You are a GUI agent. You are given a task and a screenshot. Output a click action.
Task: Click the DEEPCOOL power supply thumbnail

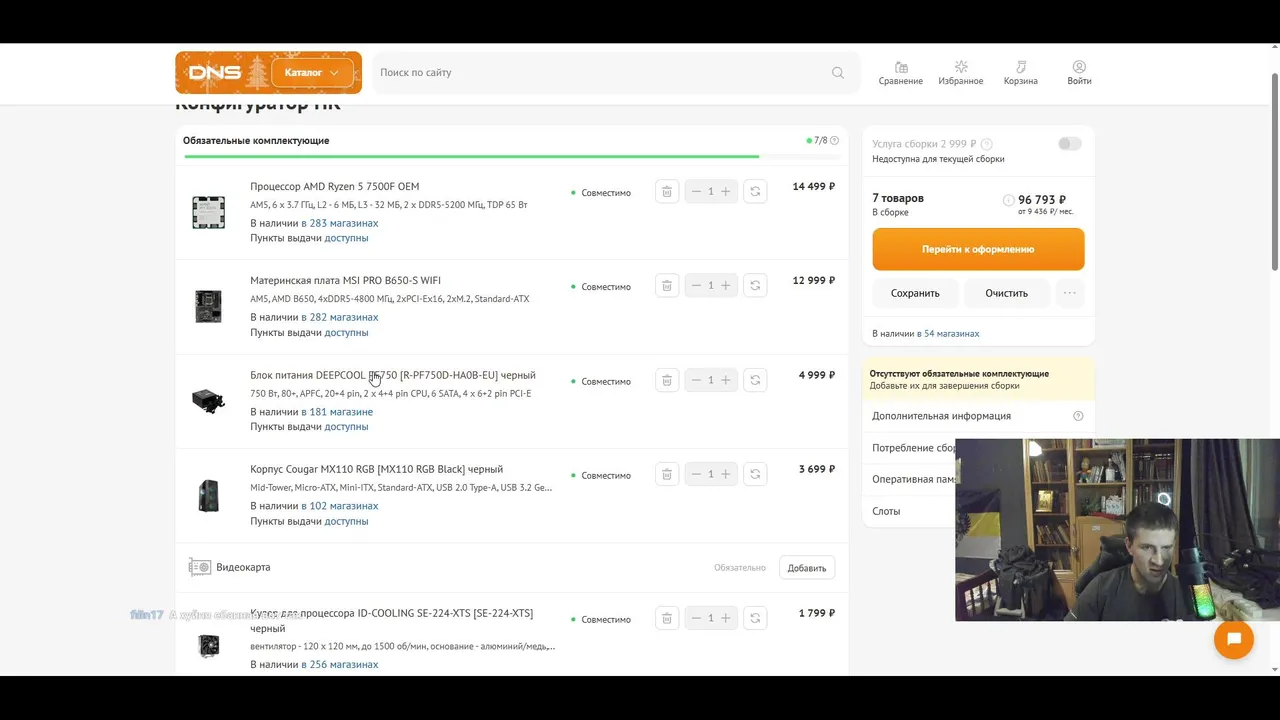click(x=208, y=401)
